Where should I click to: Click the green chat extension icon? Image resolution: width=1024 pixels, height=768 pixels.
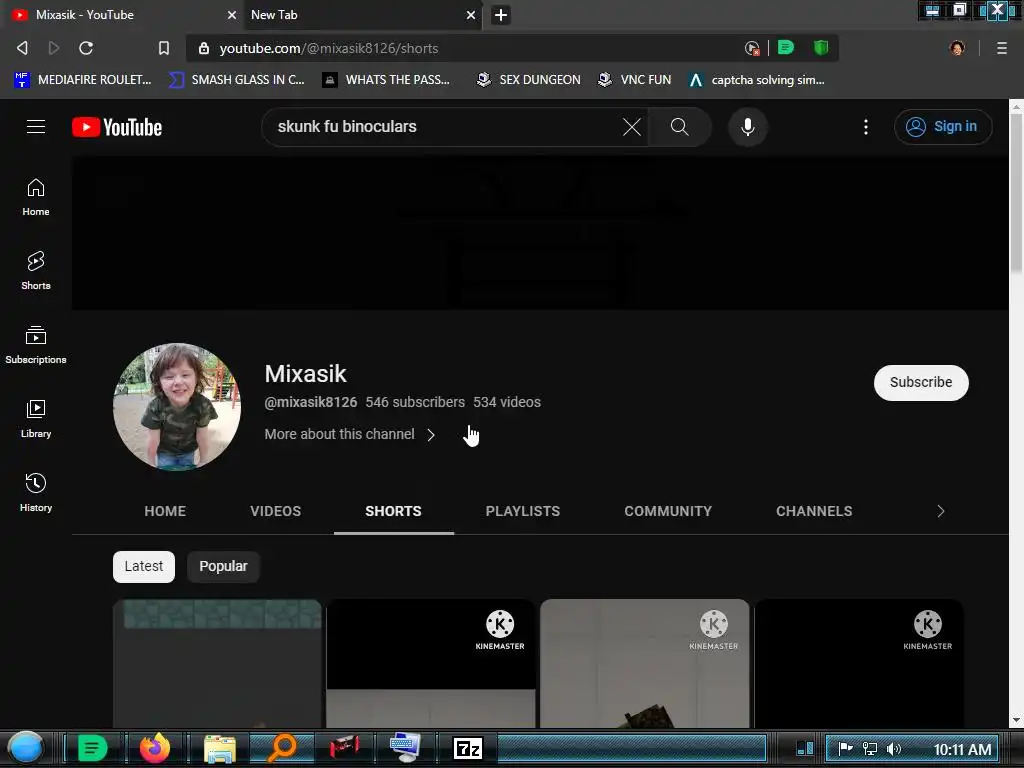pyautogui.click(x=786, y=48)
